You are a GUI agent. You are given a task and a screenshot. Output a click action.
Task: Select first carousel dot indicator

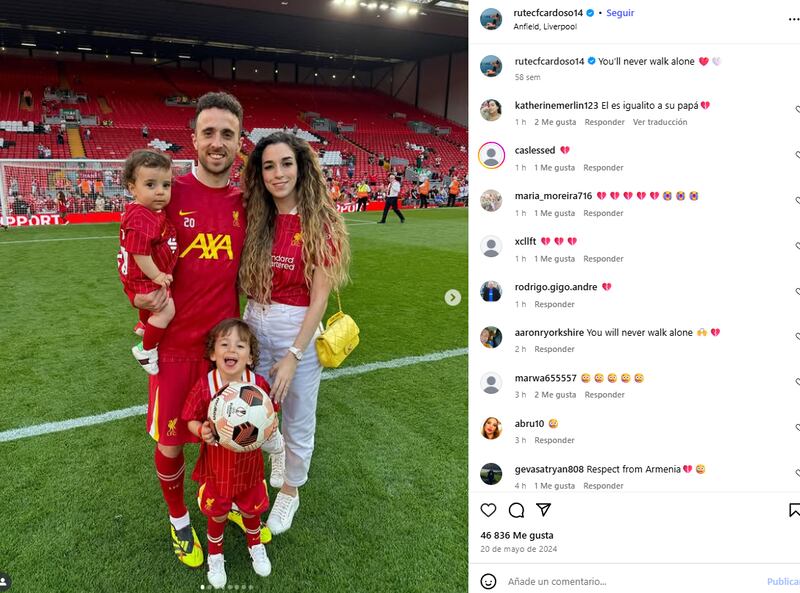203,587
